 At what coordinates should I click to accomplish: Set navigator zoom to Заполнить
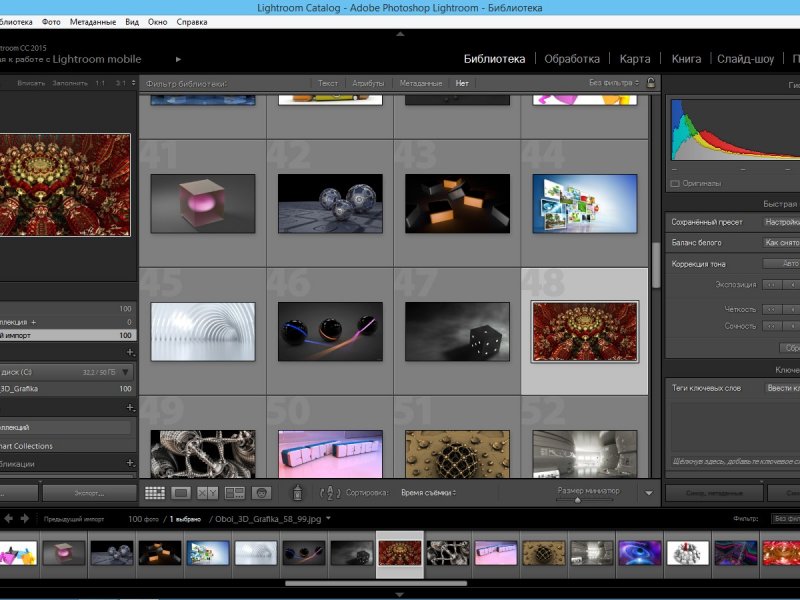(x=70, y=83)
